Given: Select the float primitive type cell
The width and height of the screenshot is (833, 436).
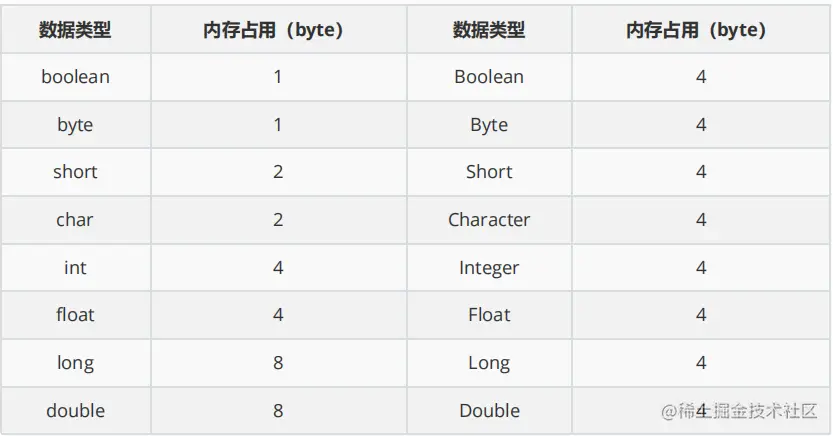Looking at the screenshot, I should click(x=75, y=315).
